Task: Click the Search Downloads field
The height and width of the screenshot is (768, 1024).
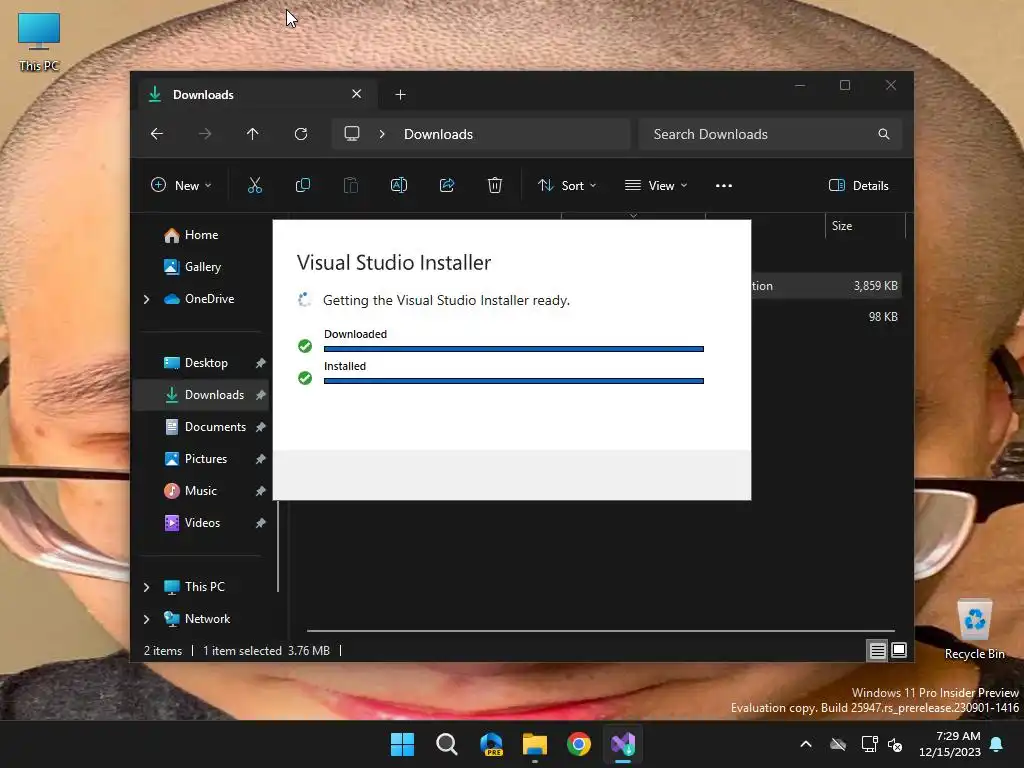Action: pos(771,134)
